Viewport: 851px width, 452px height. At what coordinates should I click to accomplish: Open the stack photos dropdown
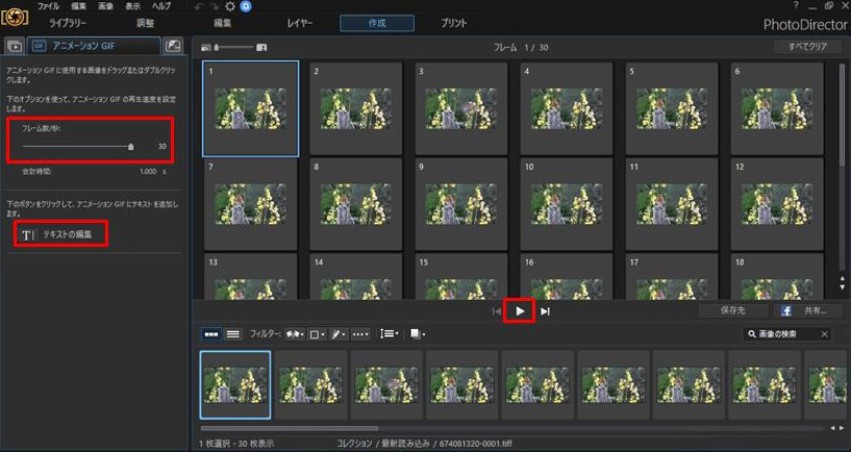point(417,334)
